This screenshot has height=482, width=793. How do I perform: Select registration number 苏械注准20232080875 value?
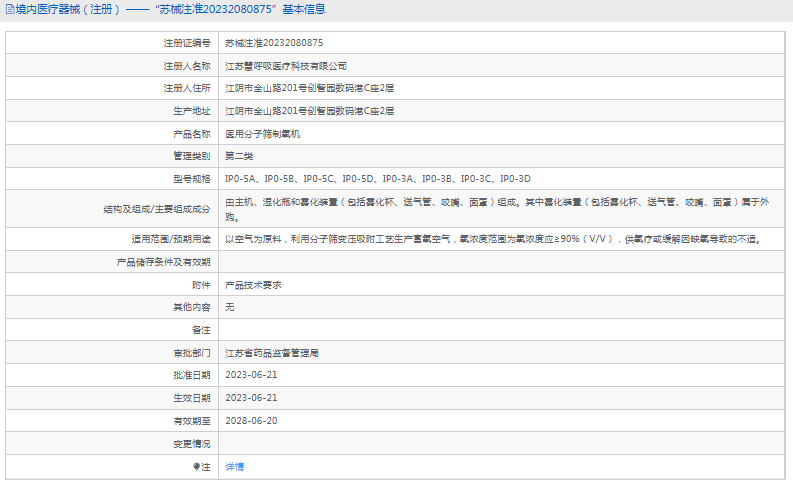(274, 43)
